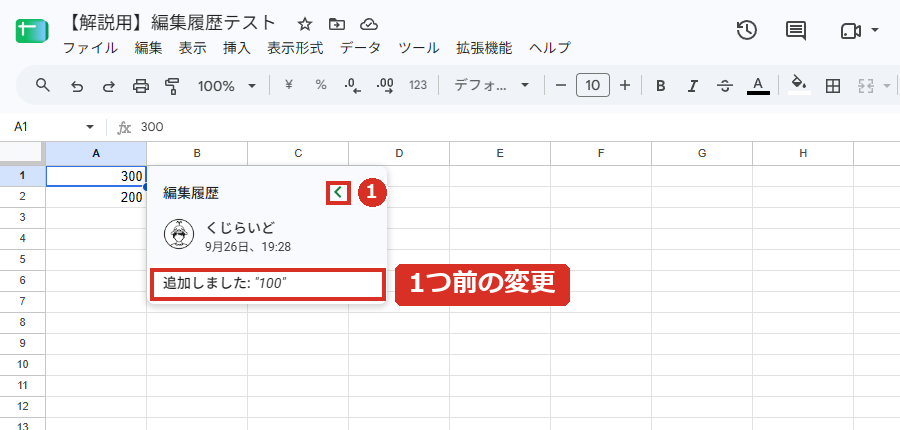This screenshot has width=900, height=430.
Task: Undo the last action
Action: pyautogui.click(x=76, y=86)
